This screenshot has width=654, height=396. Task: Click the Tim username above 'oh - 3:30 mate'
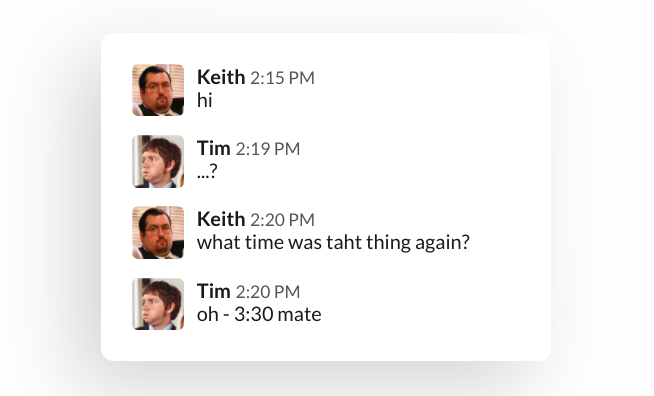[x=214, y=291]
